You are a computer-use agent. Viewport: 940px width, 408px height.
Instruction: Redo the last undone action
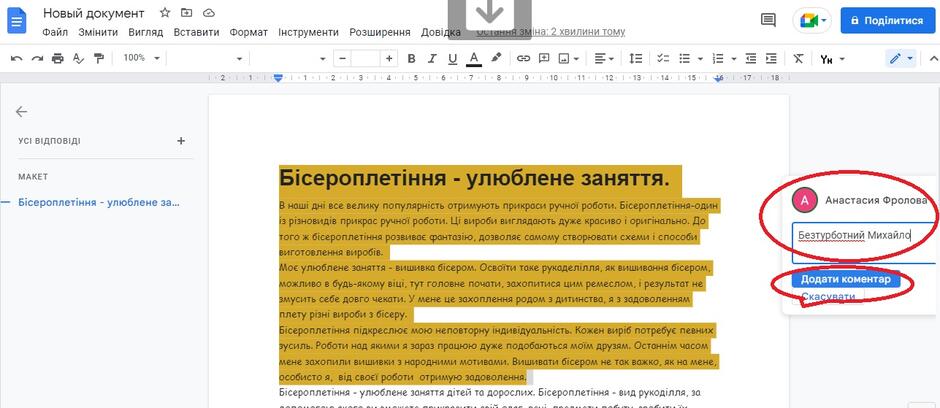37,58
